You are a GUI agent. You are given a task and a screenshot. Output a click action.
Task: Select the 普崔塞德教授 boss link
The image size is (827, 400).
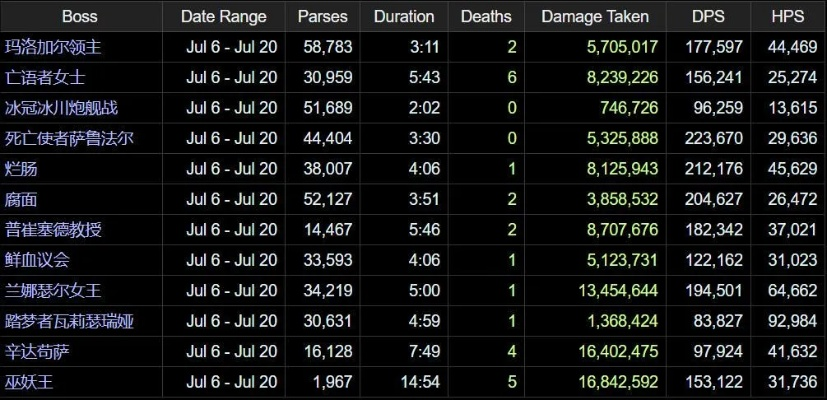coord(53,230)
